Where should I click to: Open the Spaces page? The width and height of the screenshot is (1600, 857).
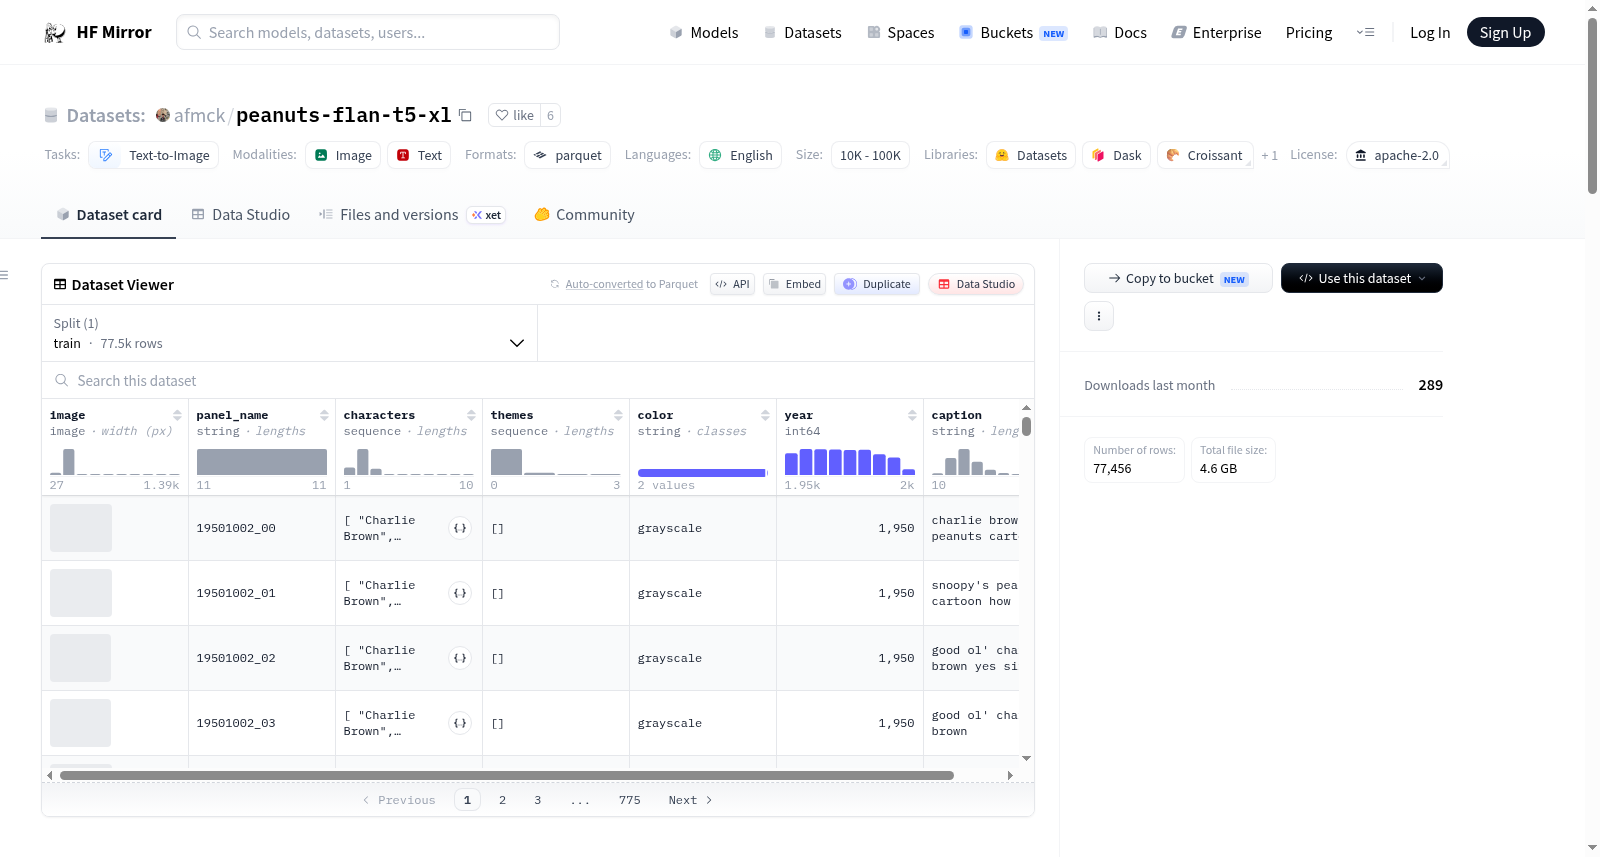click(901, 33)
